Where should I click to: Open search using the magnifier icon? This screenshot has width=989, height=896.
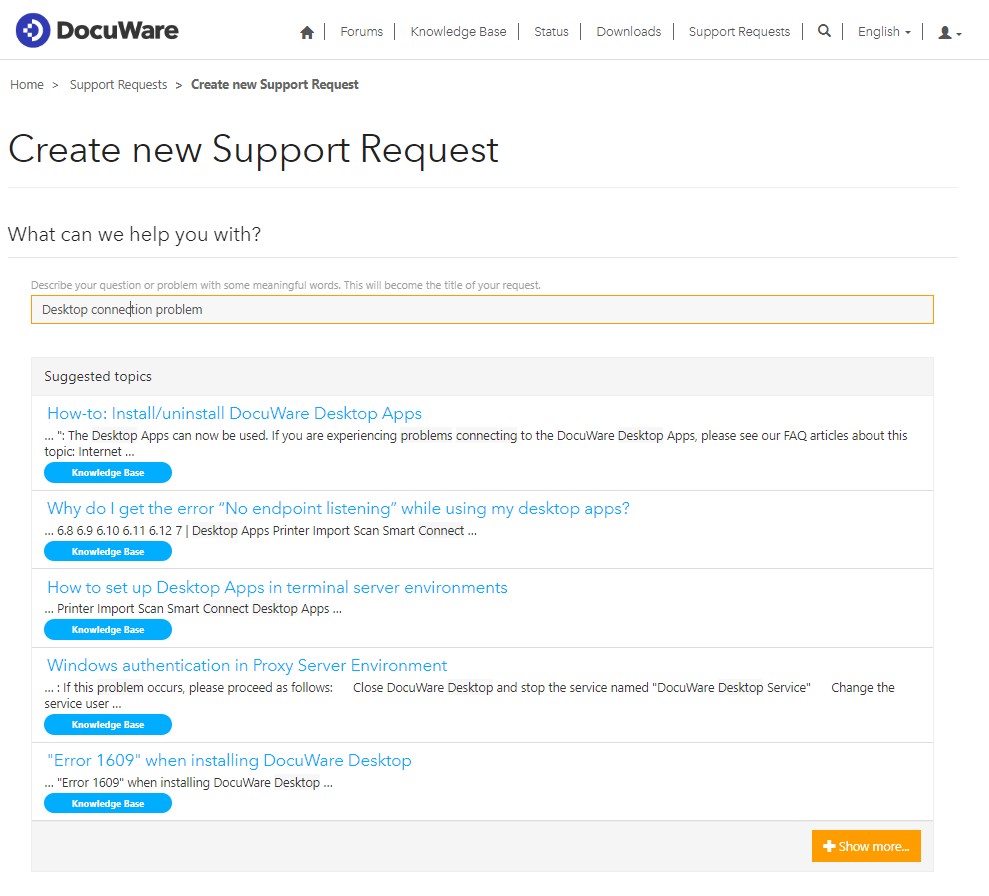click(x=824, y=31)
